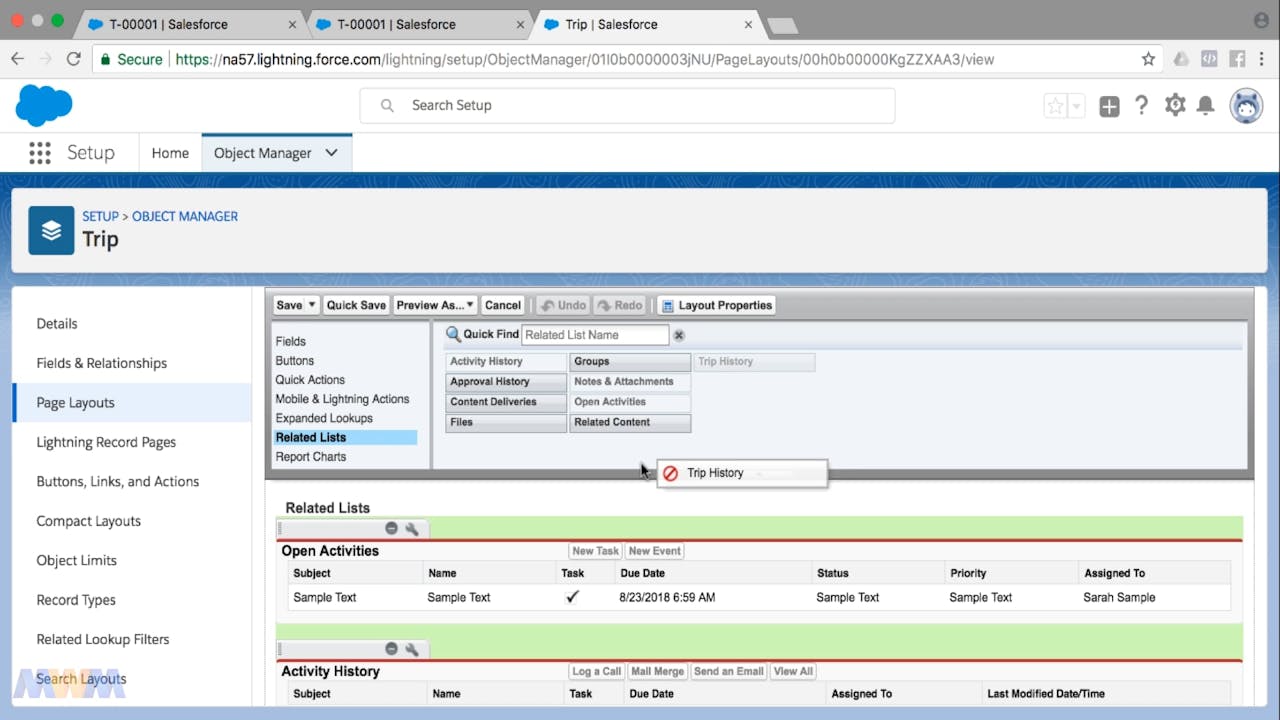Click the global create plus icon
1280x720 pixels.
(1109, 106)
